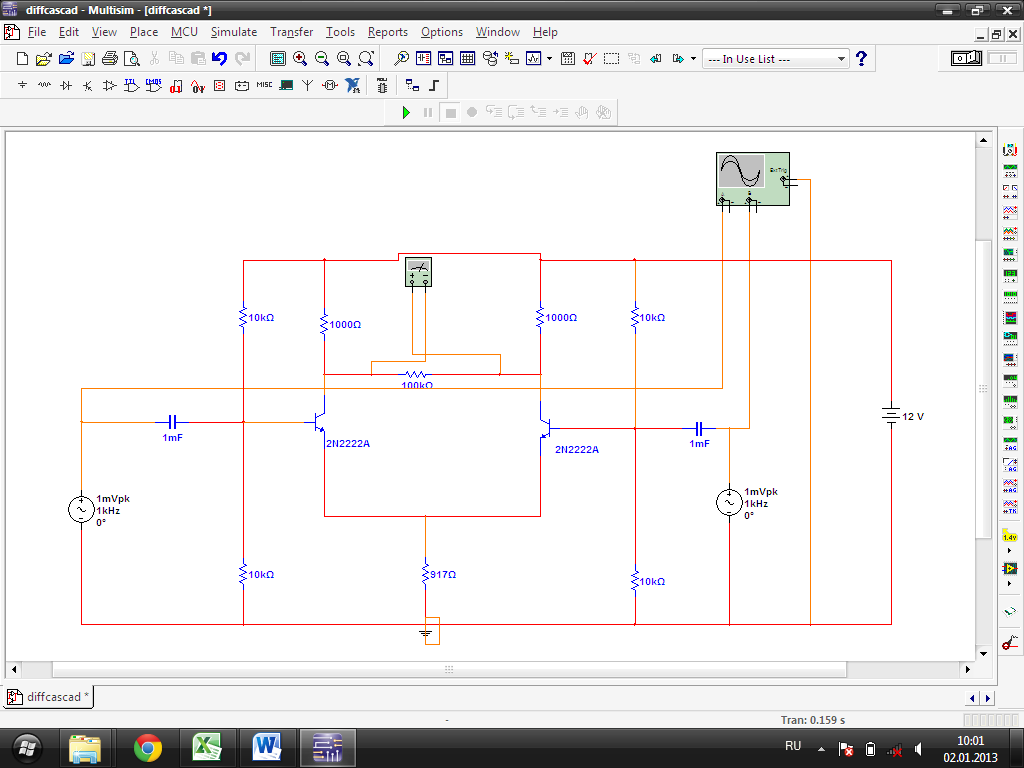Show hidden system tray icons
This screenshot has width=1024, height=768.
click(822, 749)
